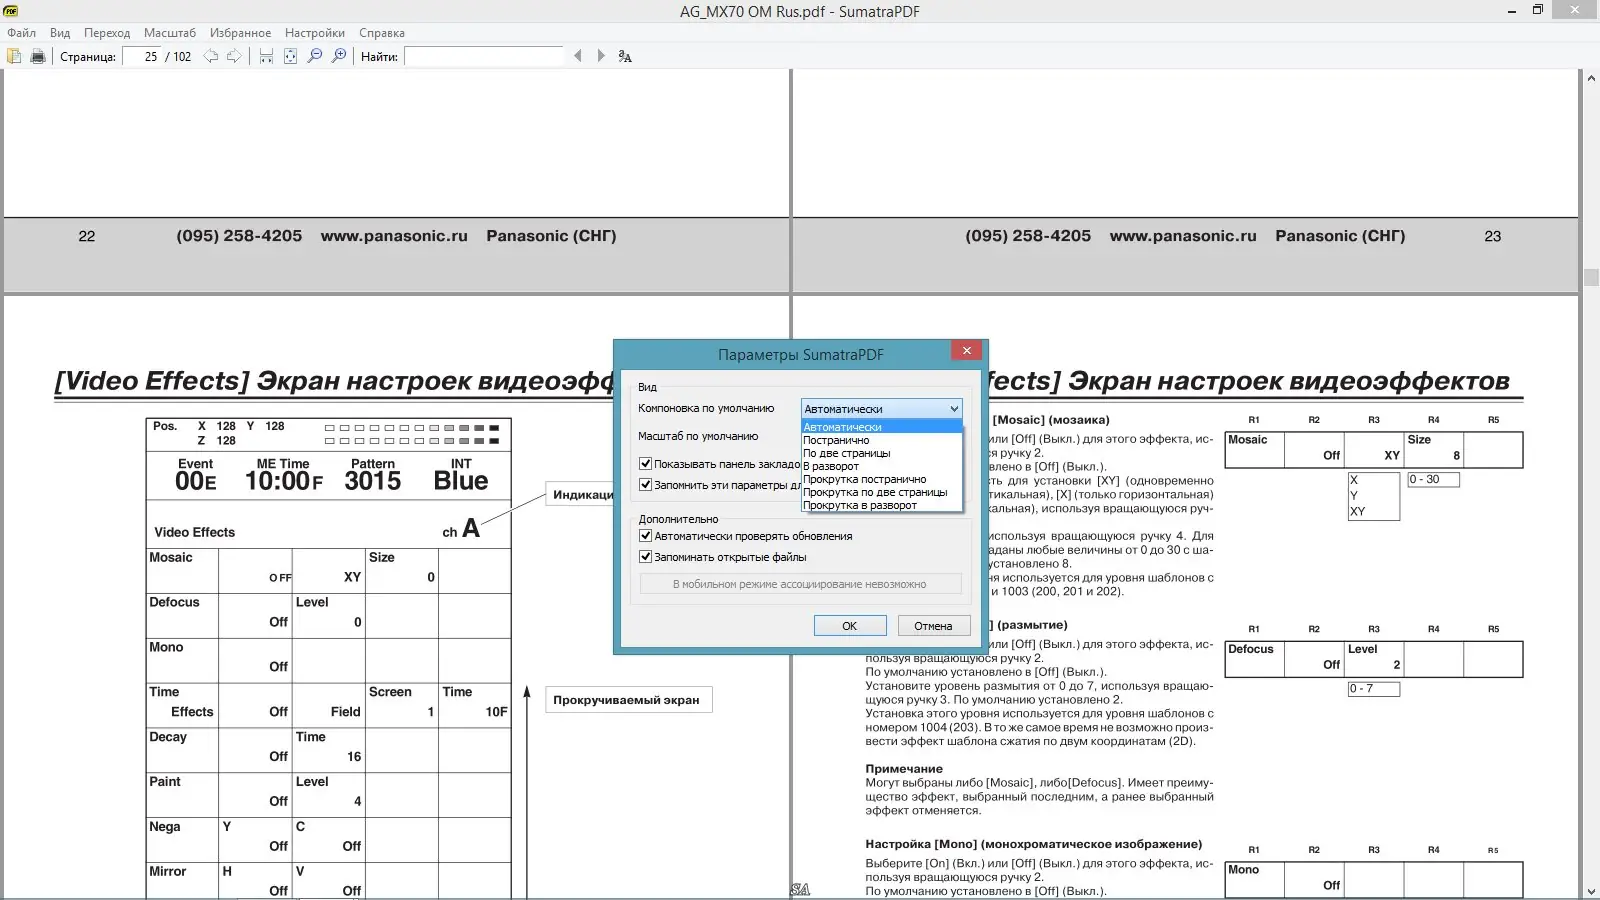This screenshot has width=1600, height=900.
Task: Uncheck Показывать панель закладок option
Action: (x=646, y=462)
